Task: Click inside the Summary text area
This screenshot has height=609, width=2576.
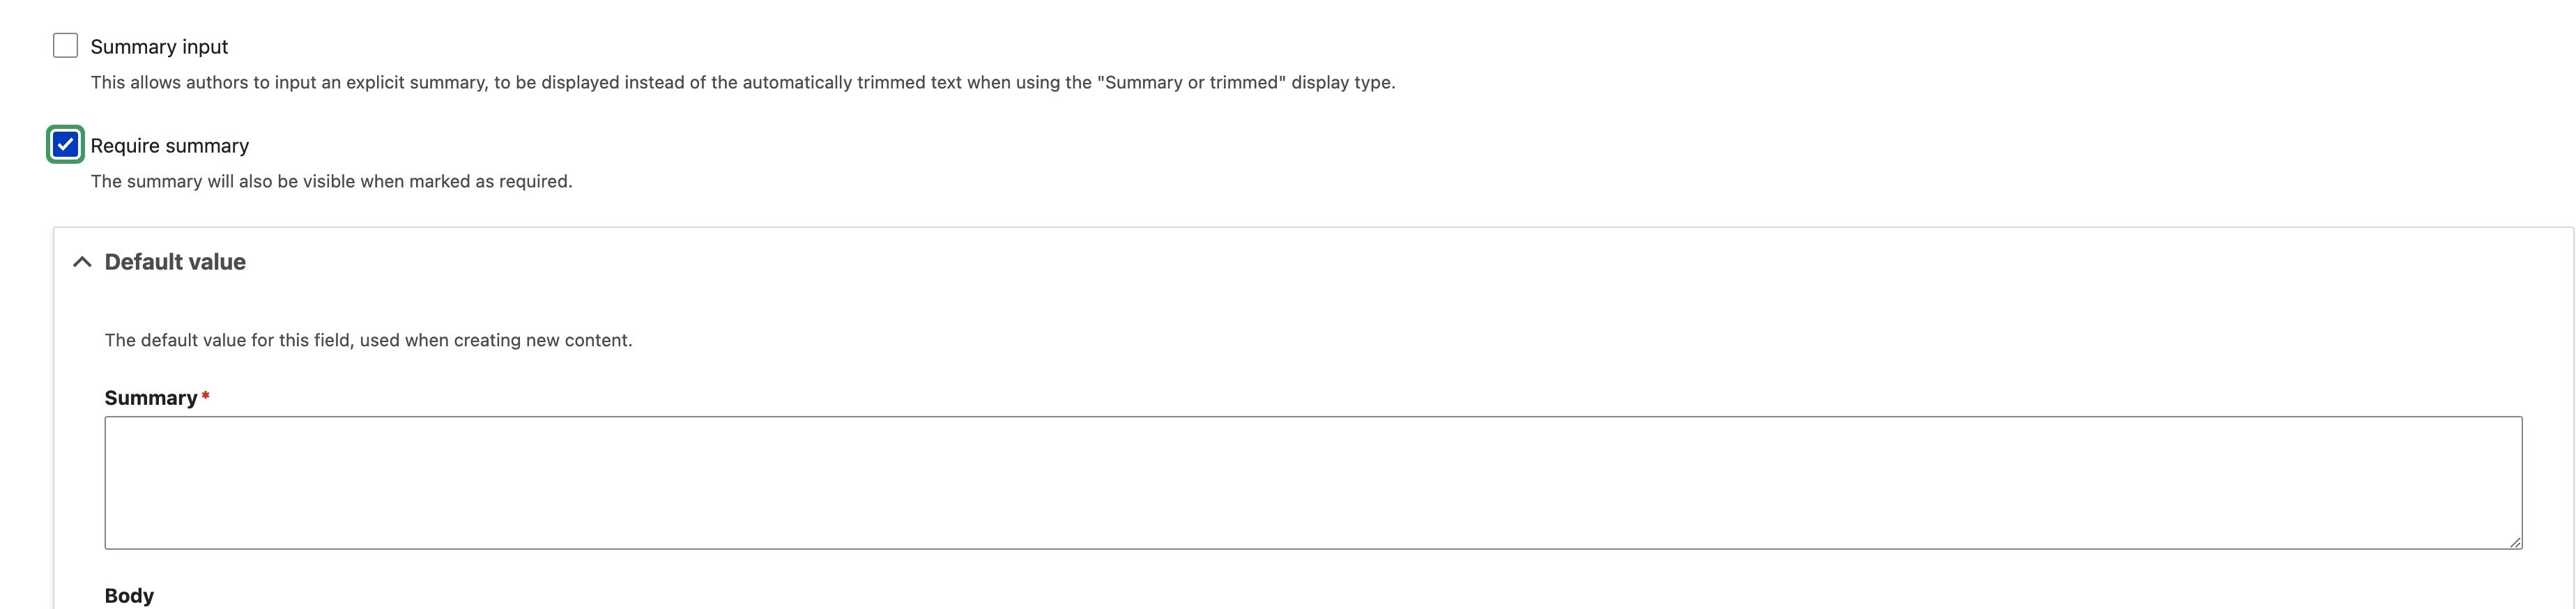Action: pos(1312,482)
